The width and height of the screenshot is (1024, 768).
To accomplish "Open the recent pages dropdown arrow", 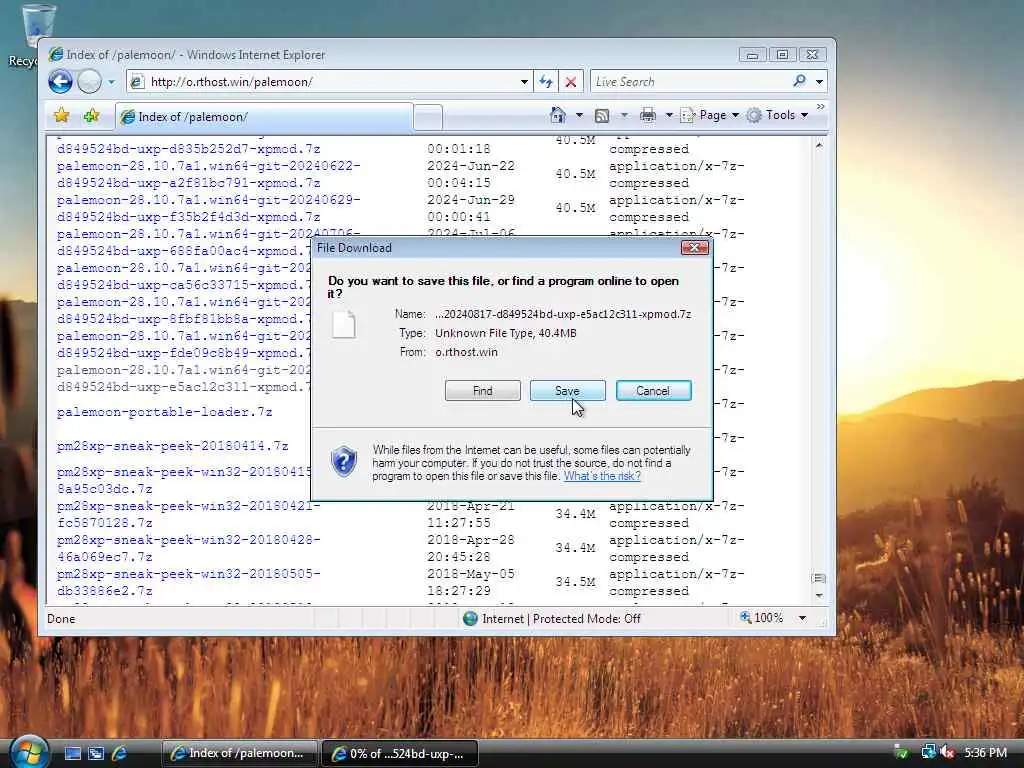I will pyautogui.click(x=111, y=82).
